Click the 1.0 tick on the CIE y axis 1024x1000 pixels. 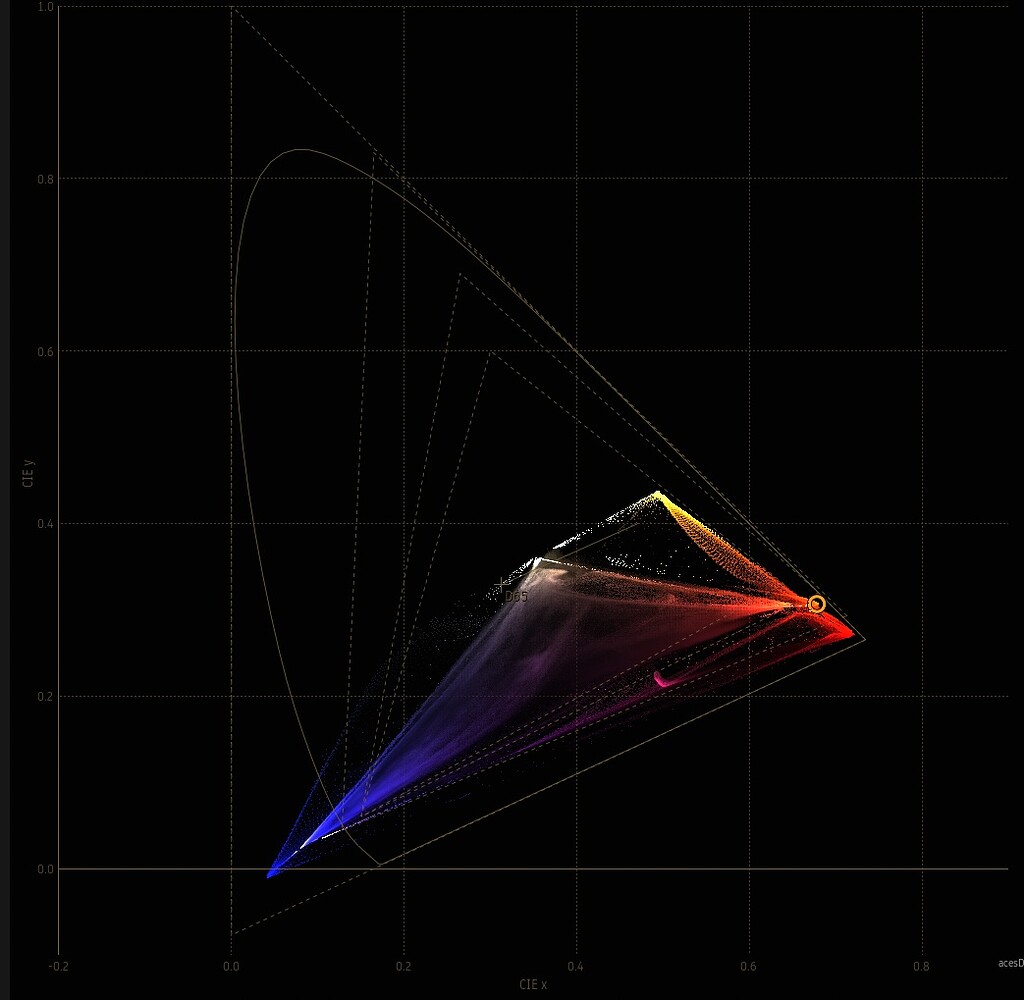click(46, 7)
